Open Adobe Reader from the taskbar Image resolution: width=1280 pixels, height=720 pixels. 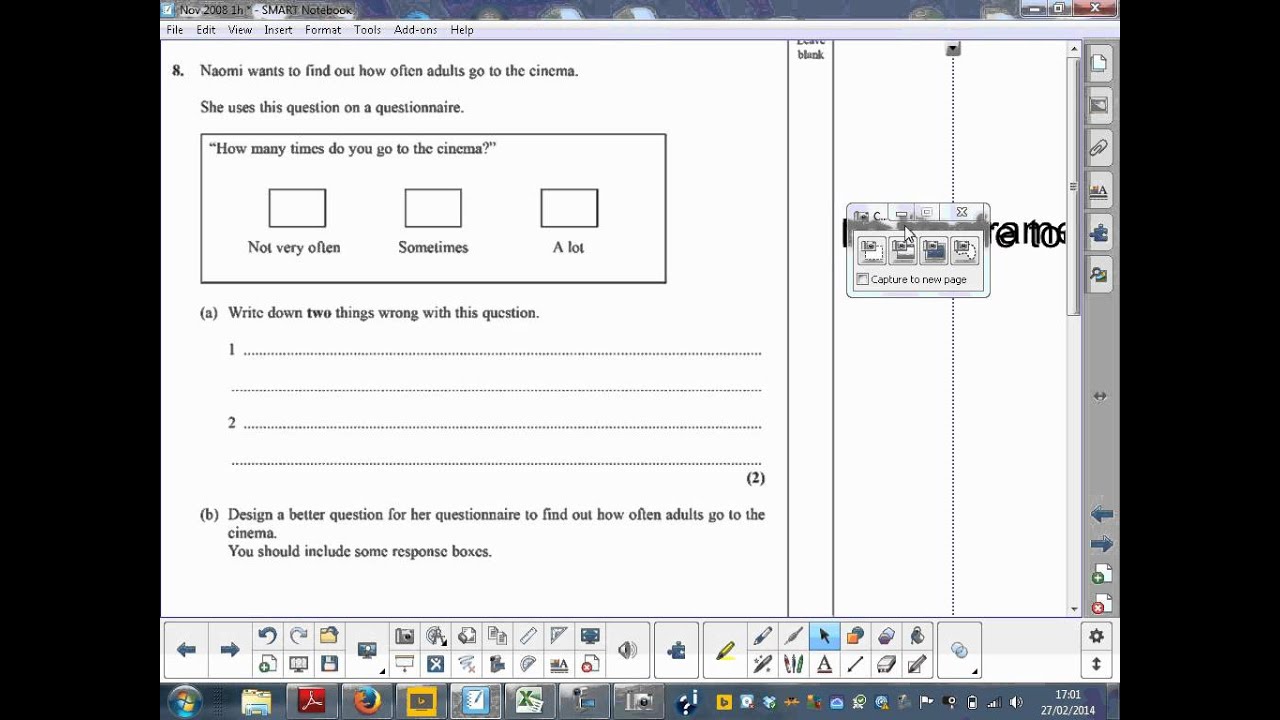[x=312, y=702]
